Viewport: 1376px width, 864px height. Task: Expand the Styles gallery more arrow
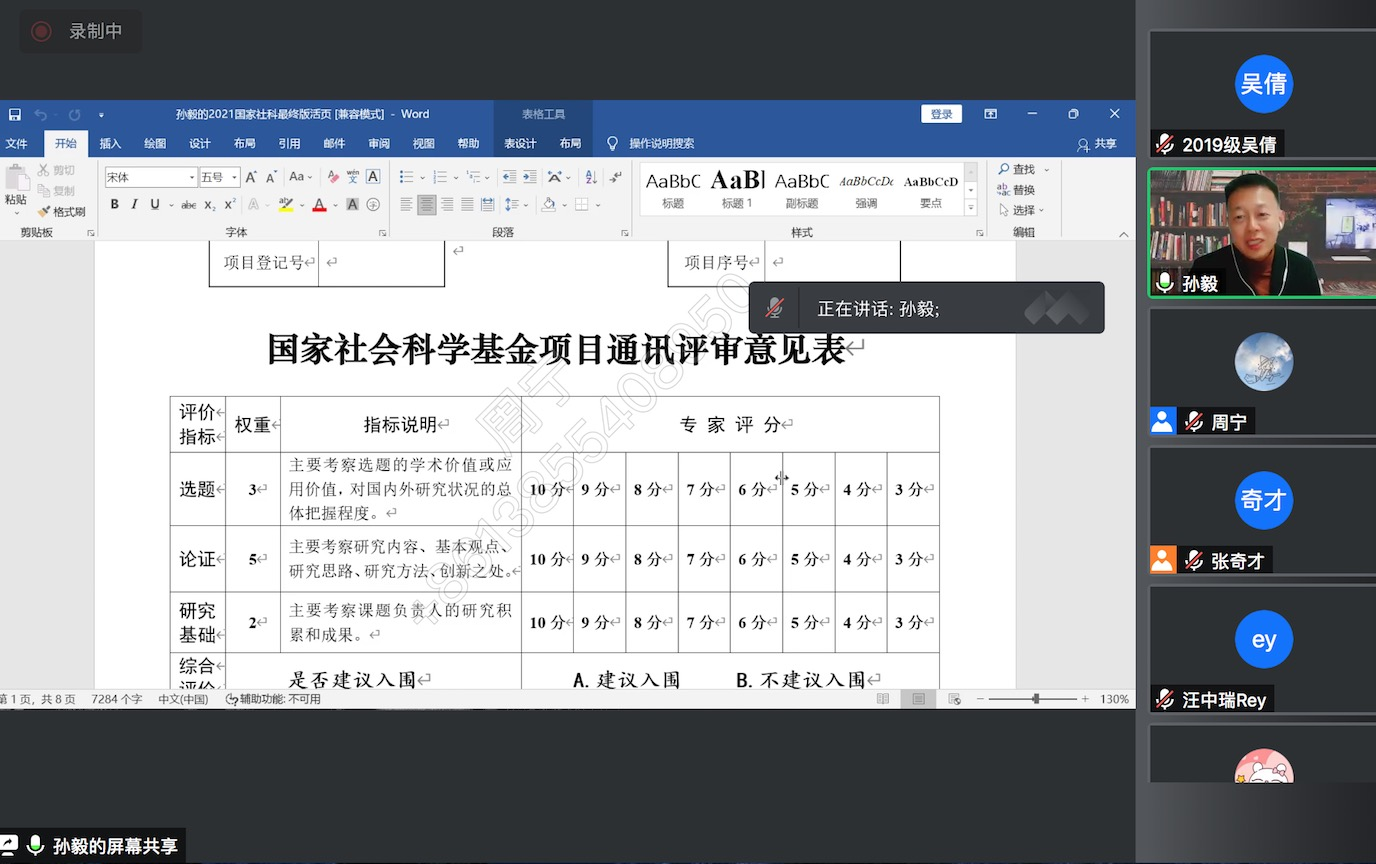pyautogui.click(x=970, y=208)
